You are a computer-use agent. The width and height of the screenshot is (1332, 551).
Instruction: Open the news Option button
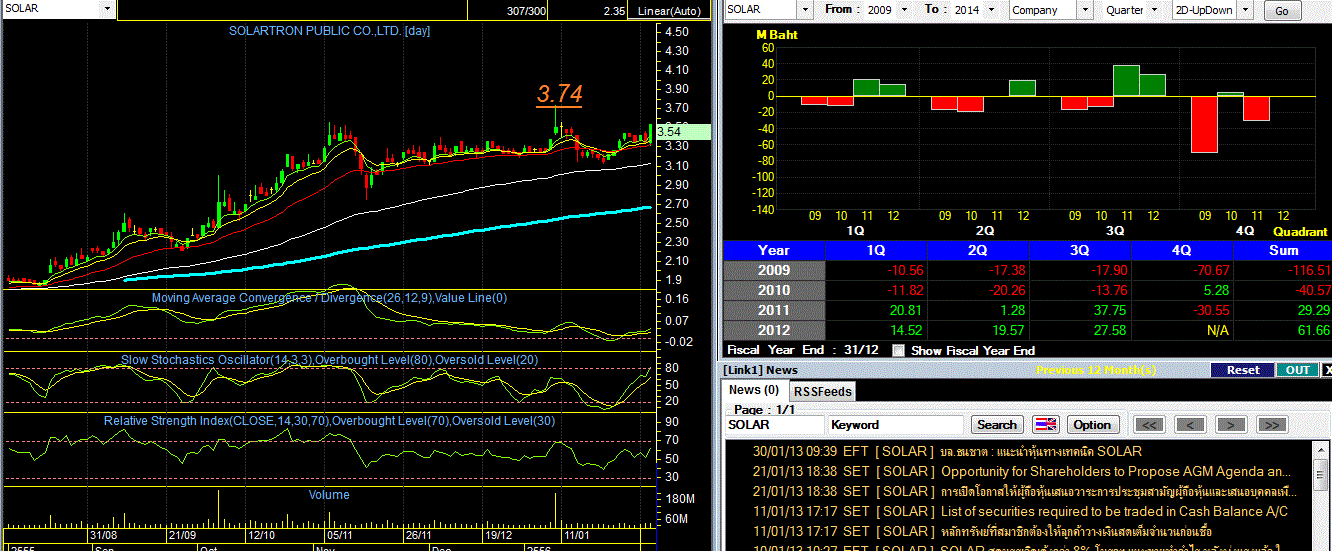click(x=1092, y=425)
